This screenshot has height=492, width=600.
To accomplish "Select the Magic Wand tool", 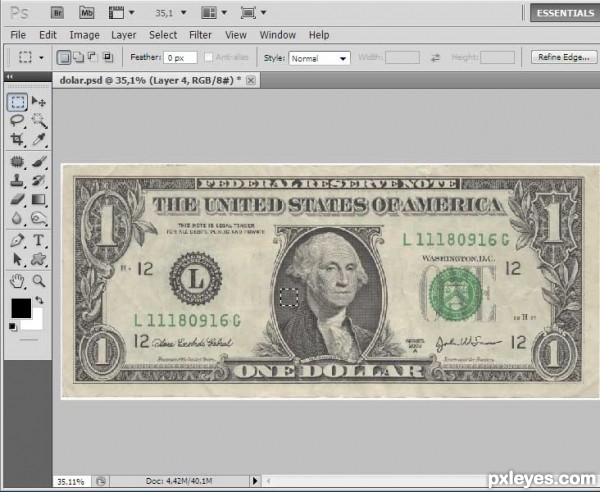I will (x=39, y=121).
